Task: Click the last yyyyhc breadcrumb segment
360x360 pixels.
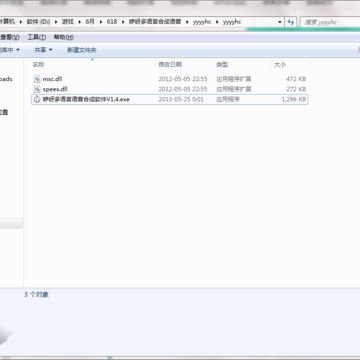Action: [x=232, y=22]
